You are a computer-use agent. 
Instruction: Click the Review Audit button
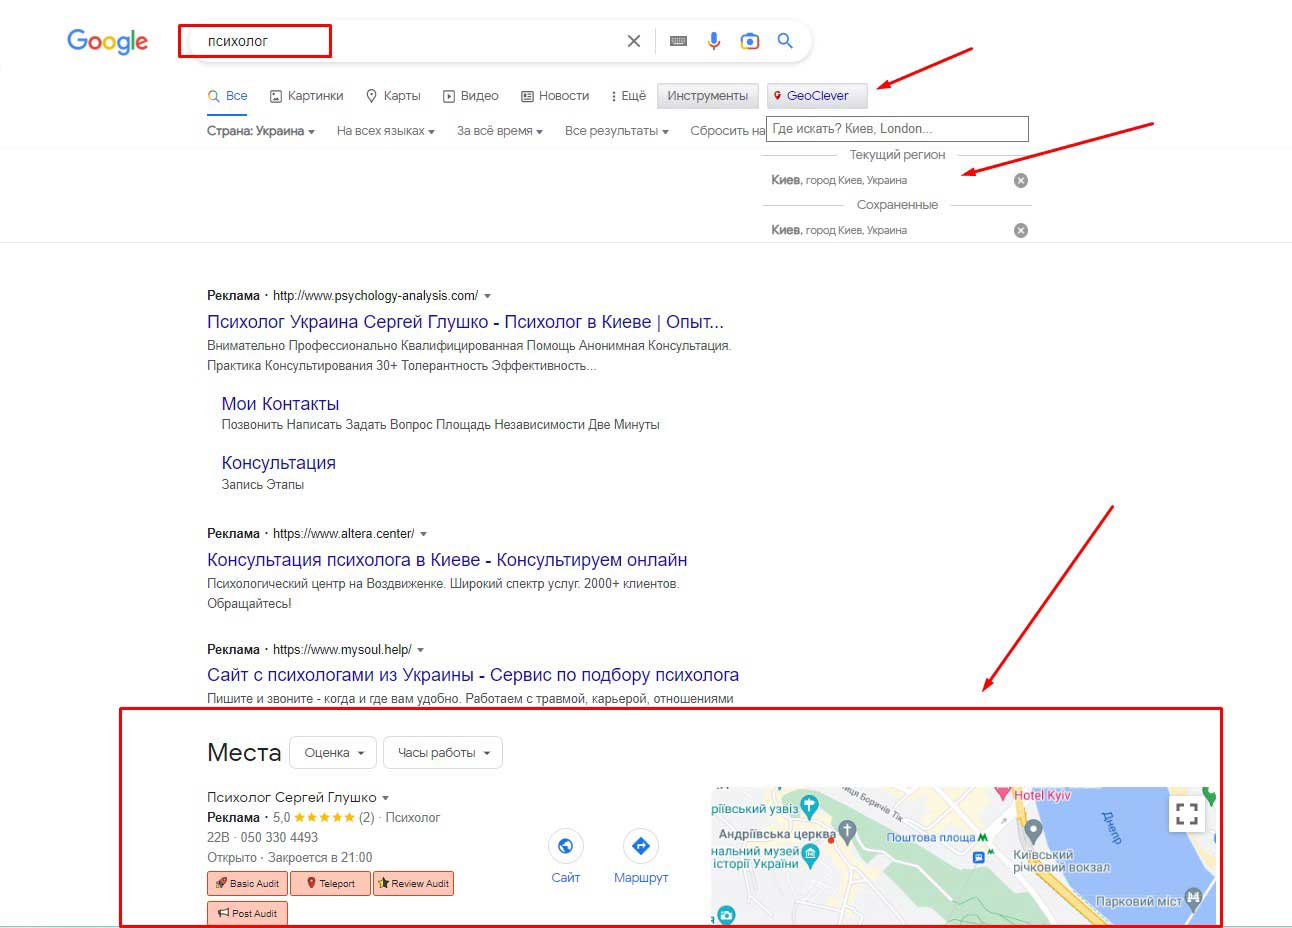[413, 884]
